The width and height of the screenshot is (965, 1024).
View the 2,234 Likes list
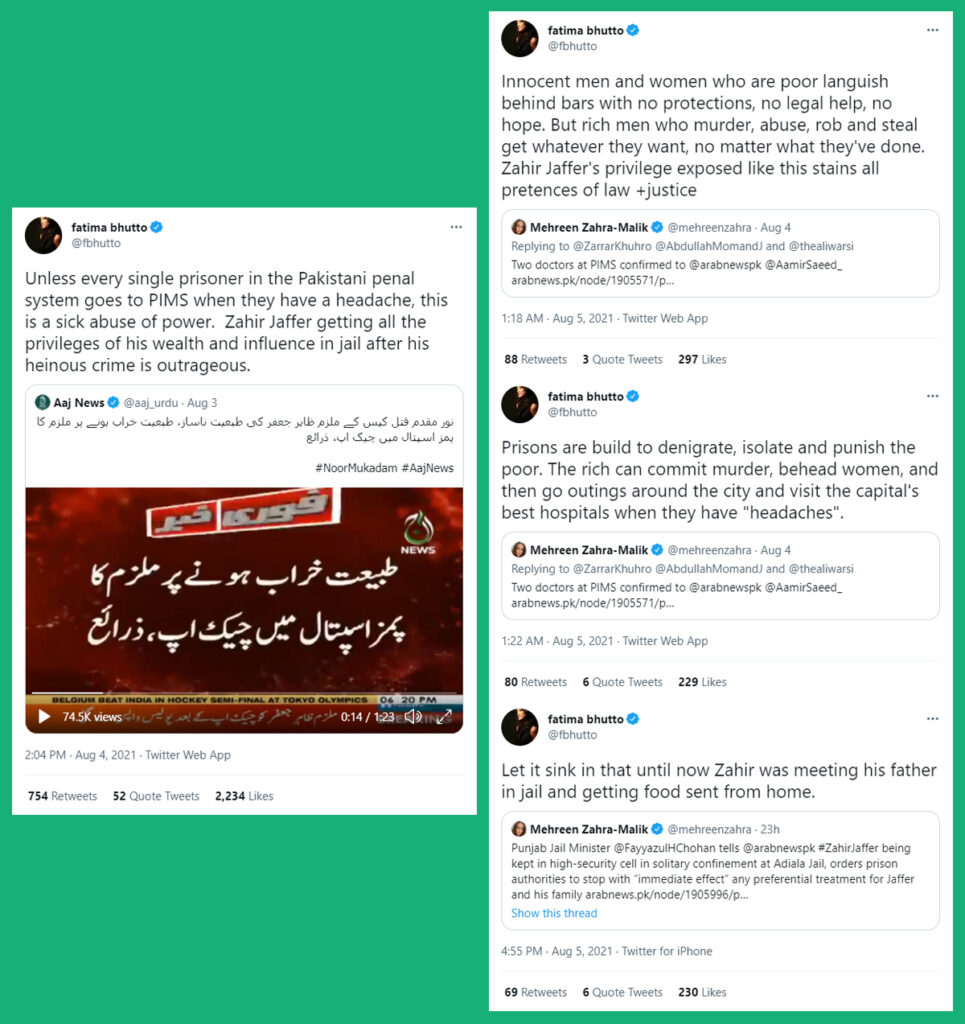pos(244,796)
